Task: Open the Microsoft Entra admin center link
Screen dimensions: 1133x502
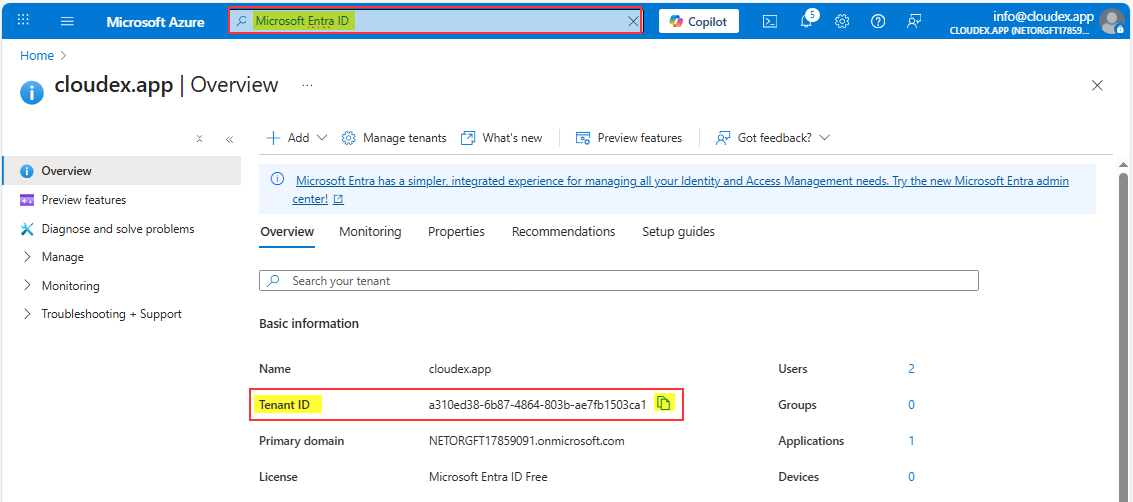Action: tap(682, 182)
